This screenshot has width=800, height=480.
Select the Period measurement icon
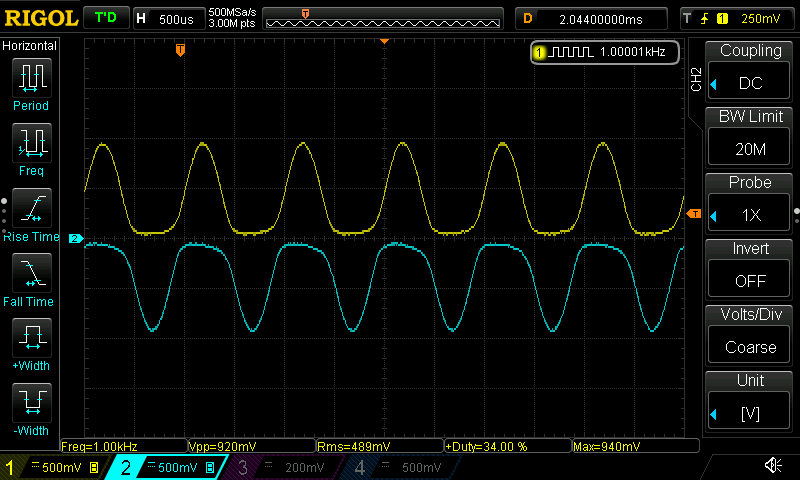(x=32, y=78)
